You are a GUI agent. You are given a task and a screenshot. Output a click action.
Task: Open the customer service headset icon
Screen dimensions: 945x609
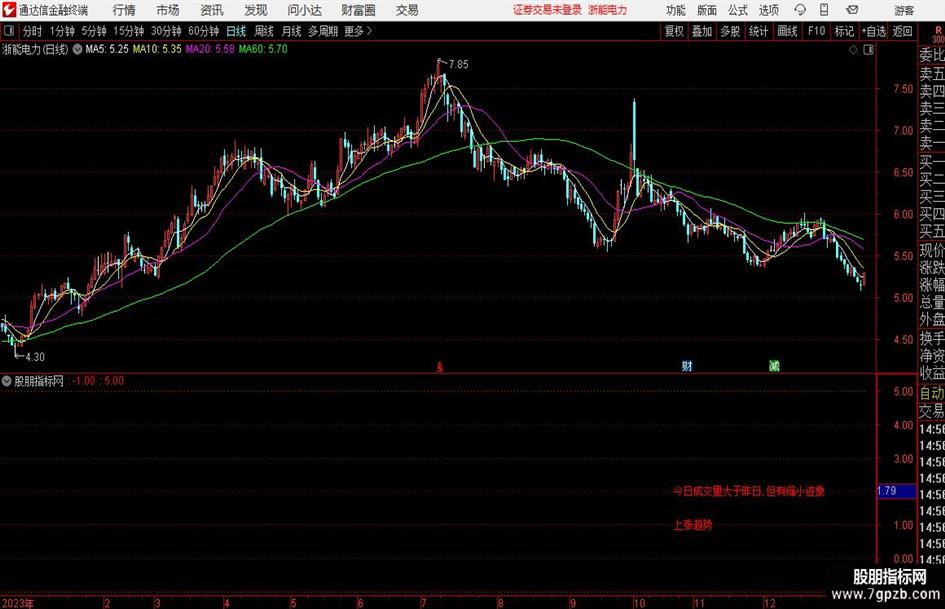point(800,10)
